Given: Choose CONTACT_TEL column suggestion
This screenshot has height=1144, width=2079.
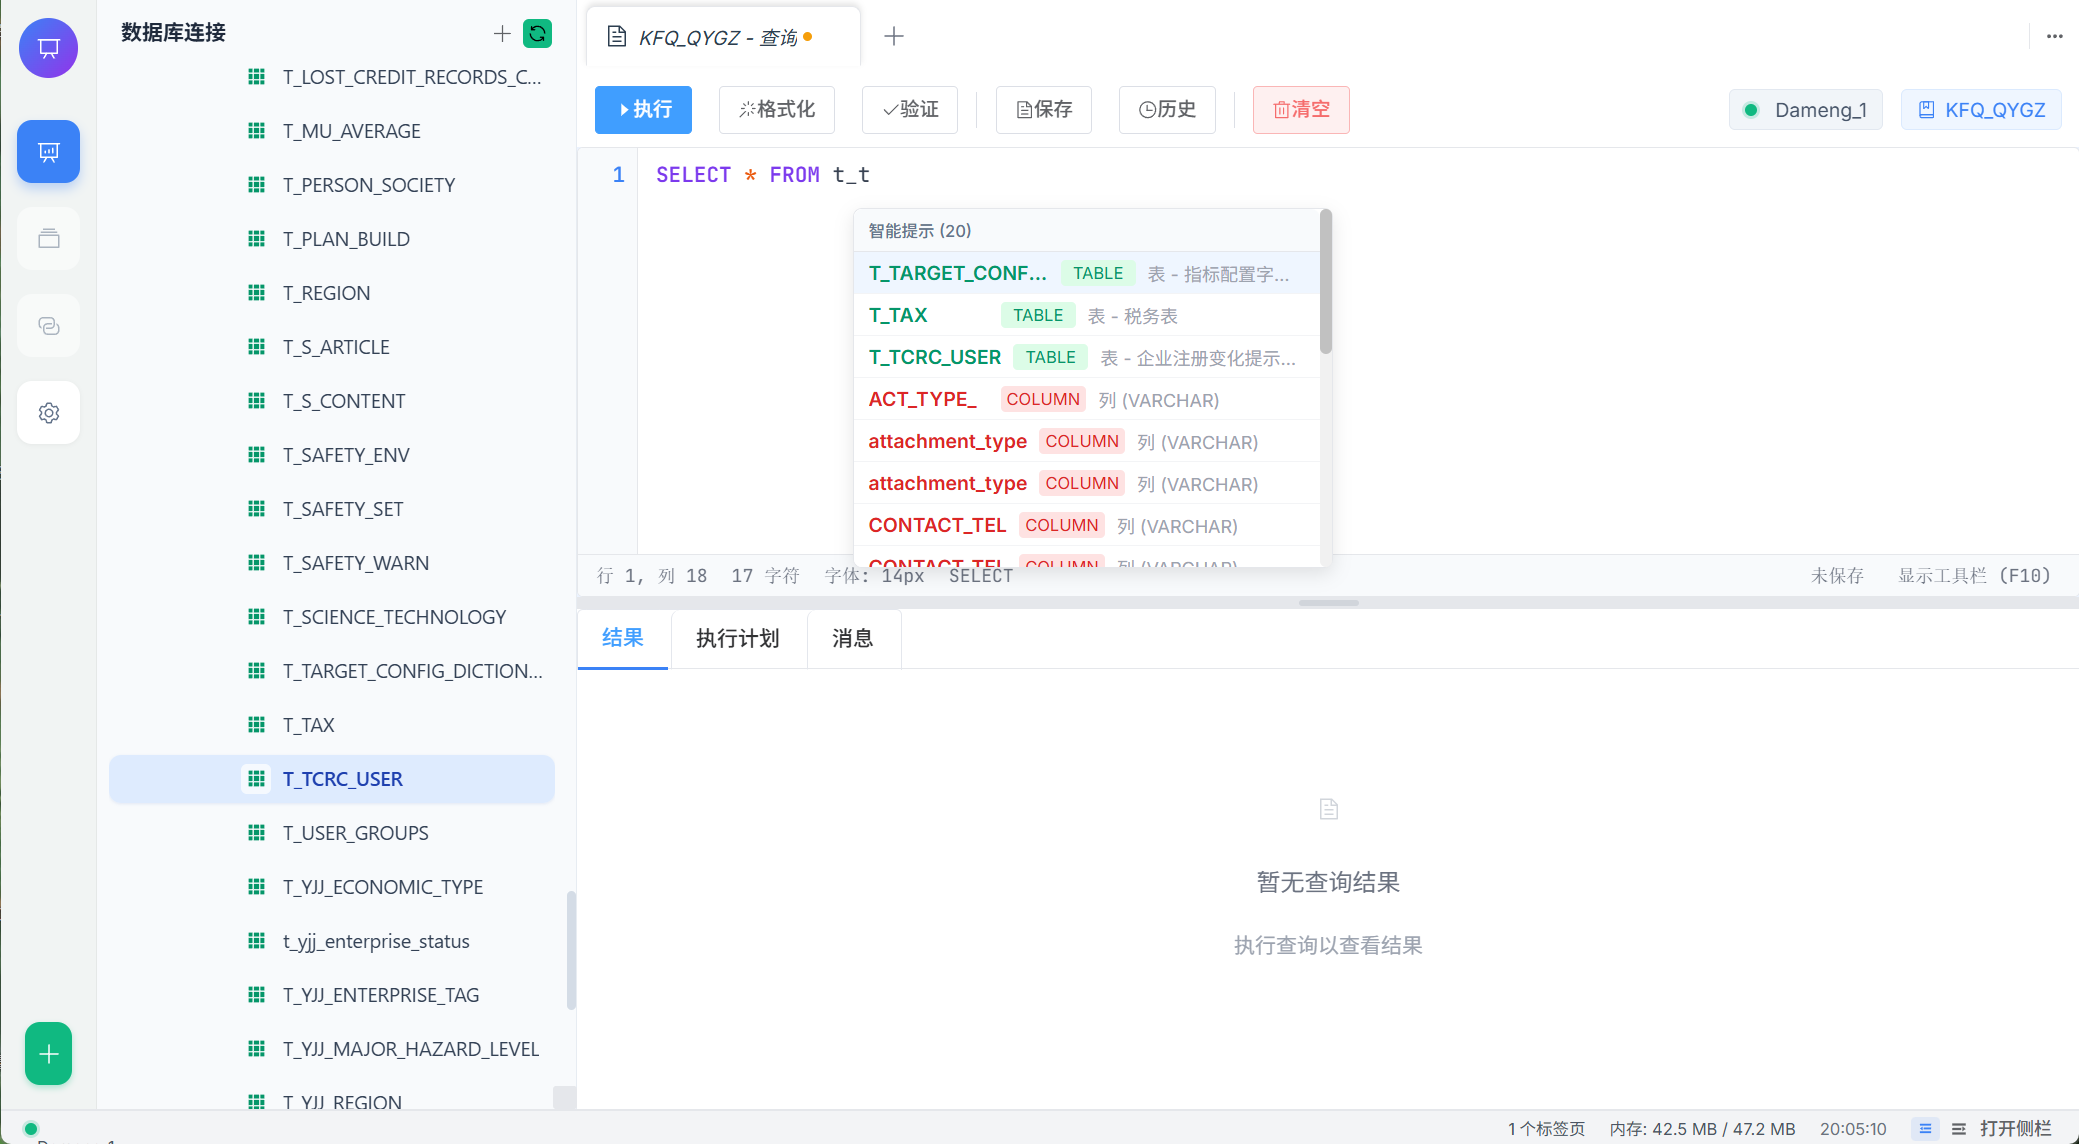Looking at the screenshot, I should [x=1086, y=525].
